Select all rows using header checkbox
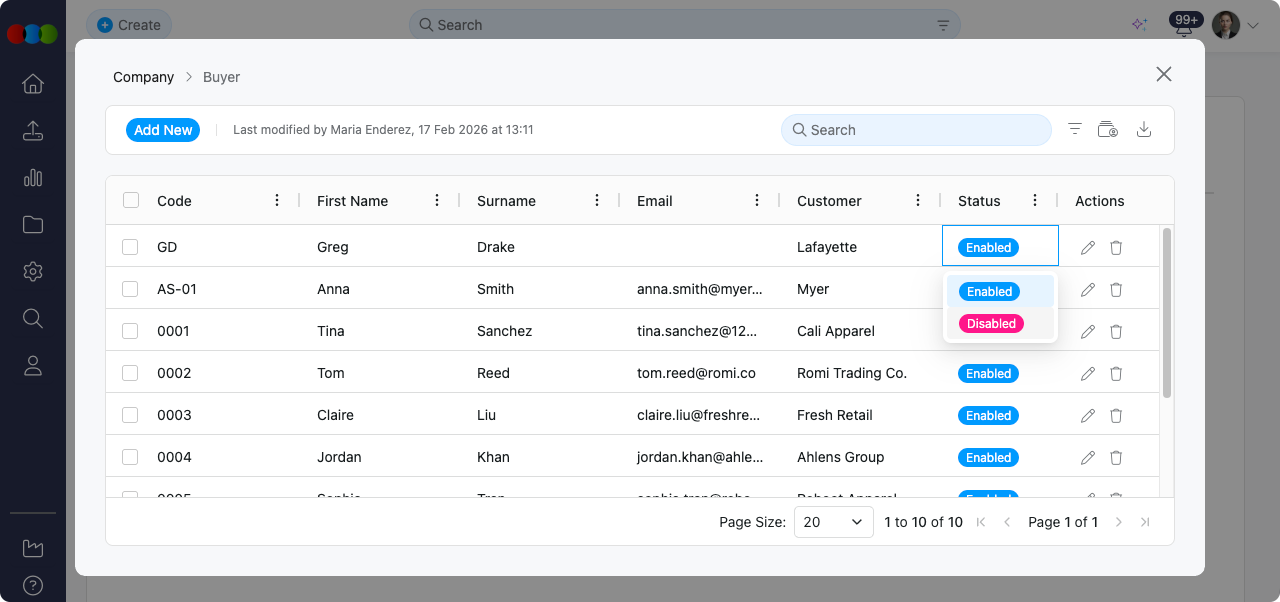This screenshot has height=602, width=1280. click(131, 200)
